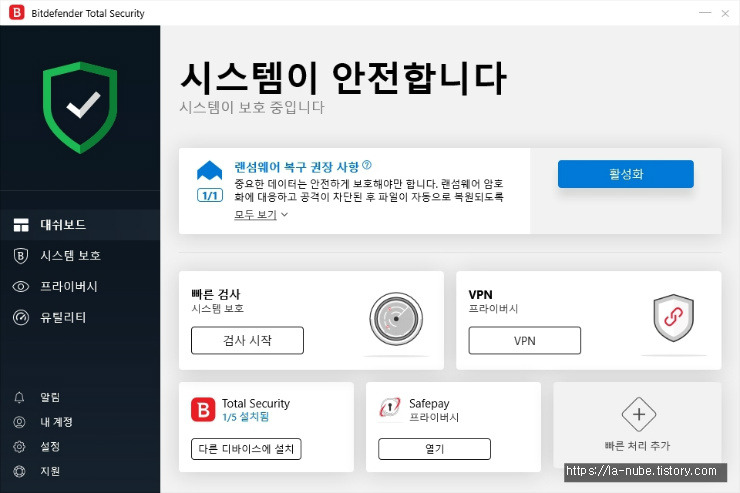Screen dimensions: 740x493
Task: Expand the chevron next to 모두 보기
Action: click(x=285, y=215)
